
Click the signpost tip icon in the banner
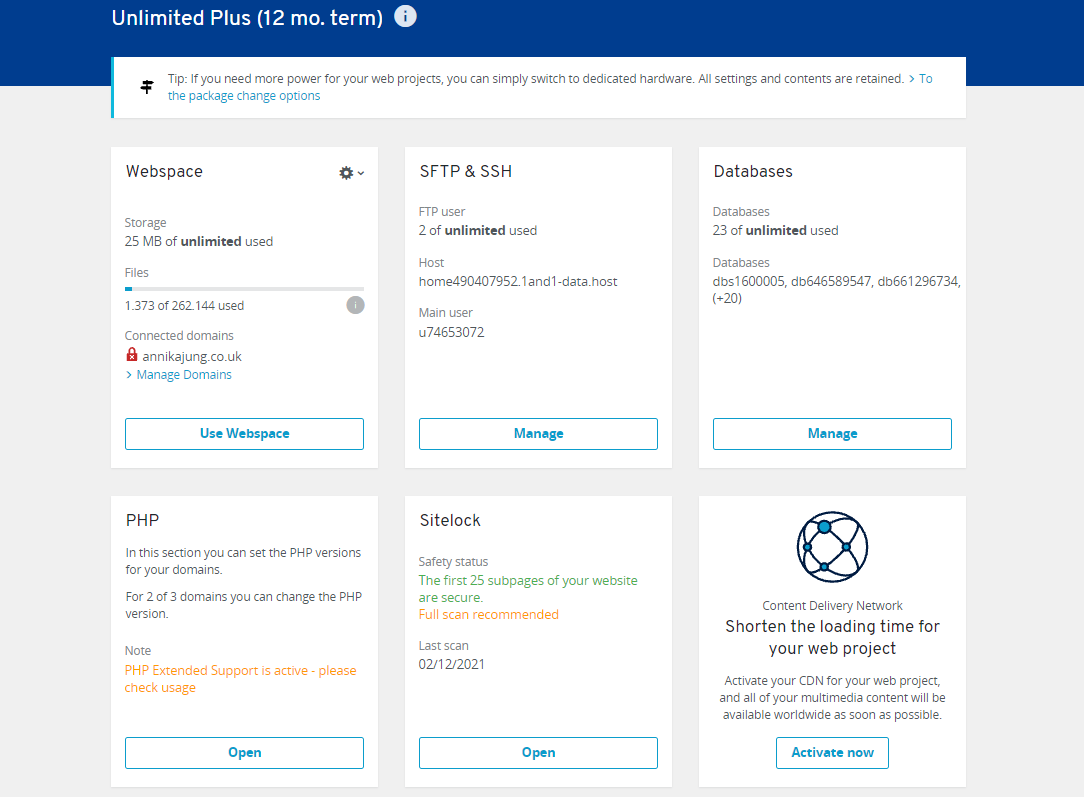[x=147, y=87]
